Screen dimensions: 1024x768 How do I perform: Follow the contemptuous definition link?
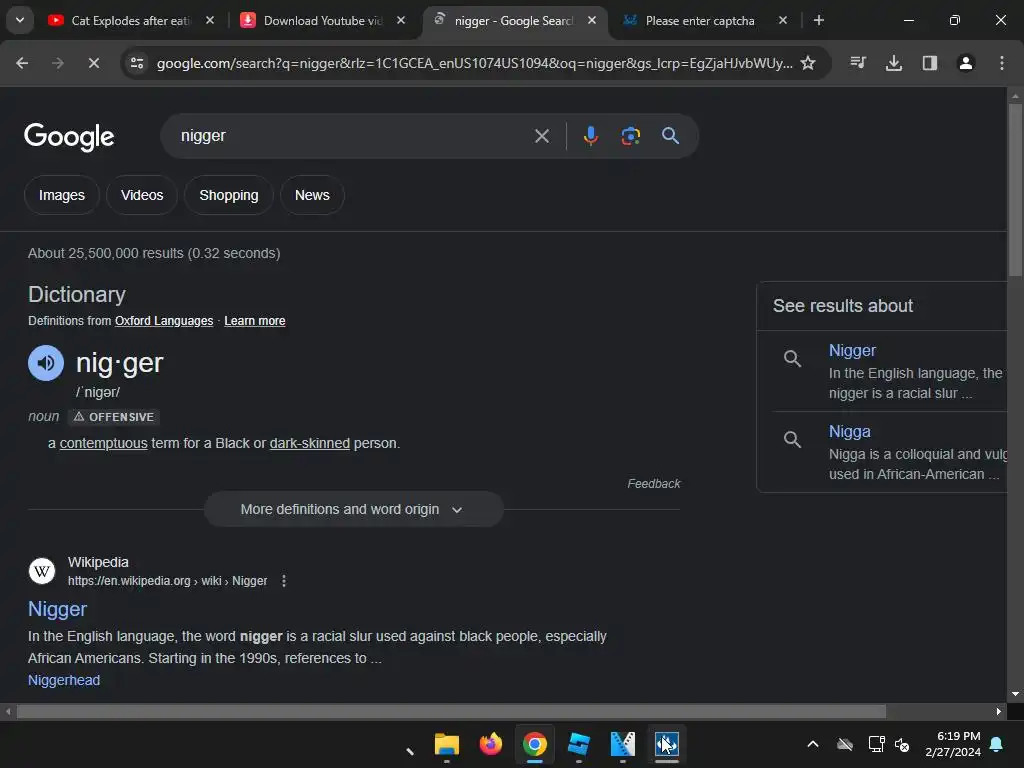103,443
